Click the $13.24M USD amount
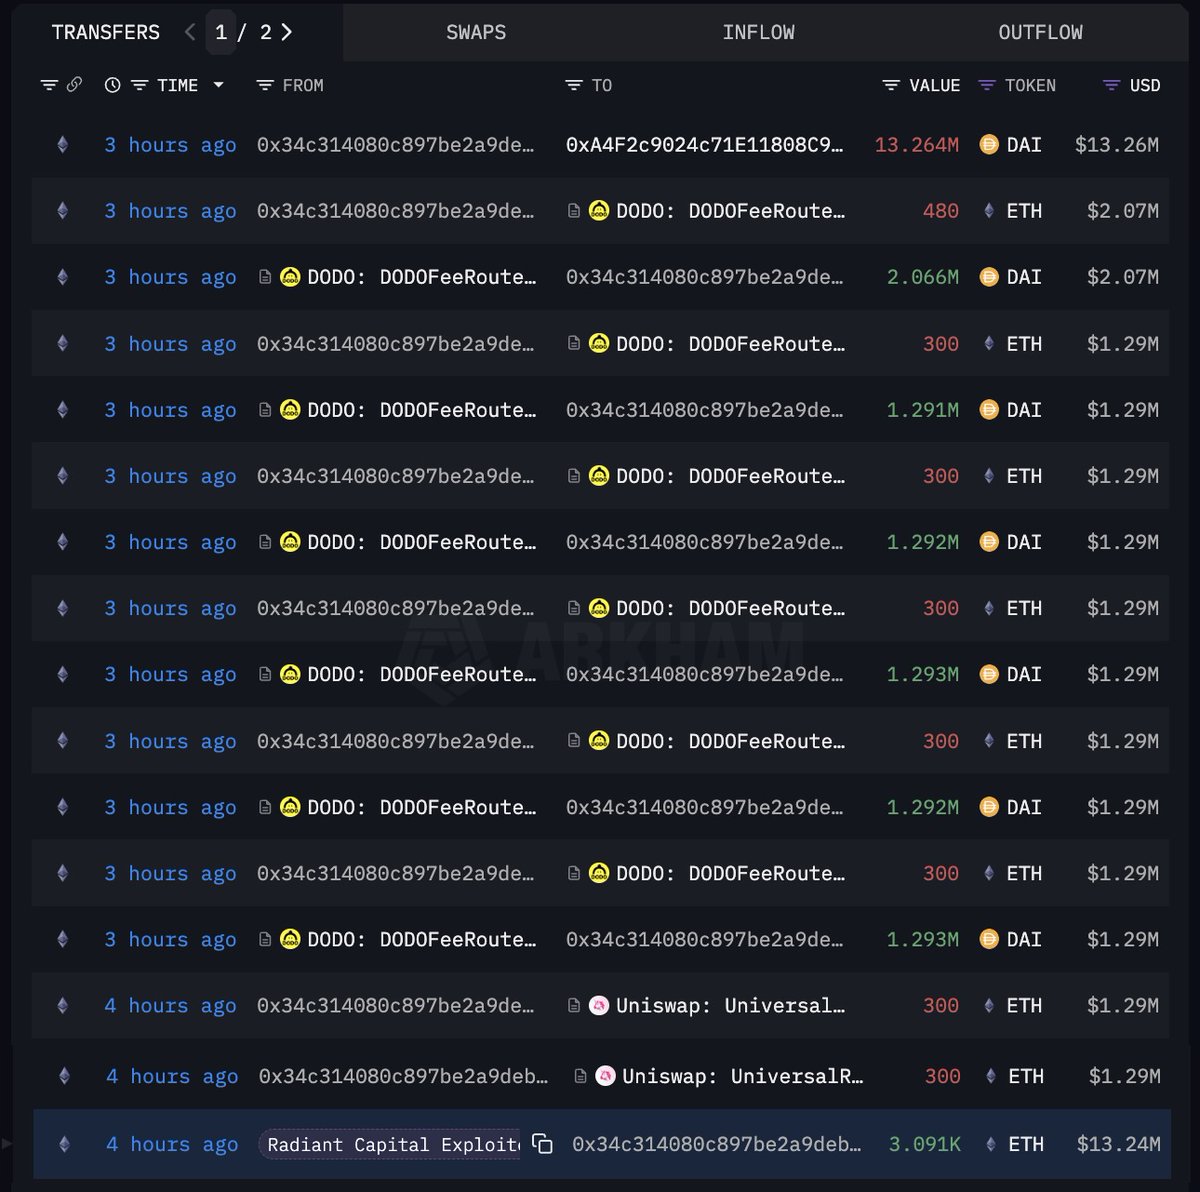 point(1119,1144)
